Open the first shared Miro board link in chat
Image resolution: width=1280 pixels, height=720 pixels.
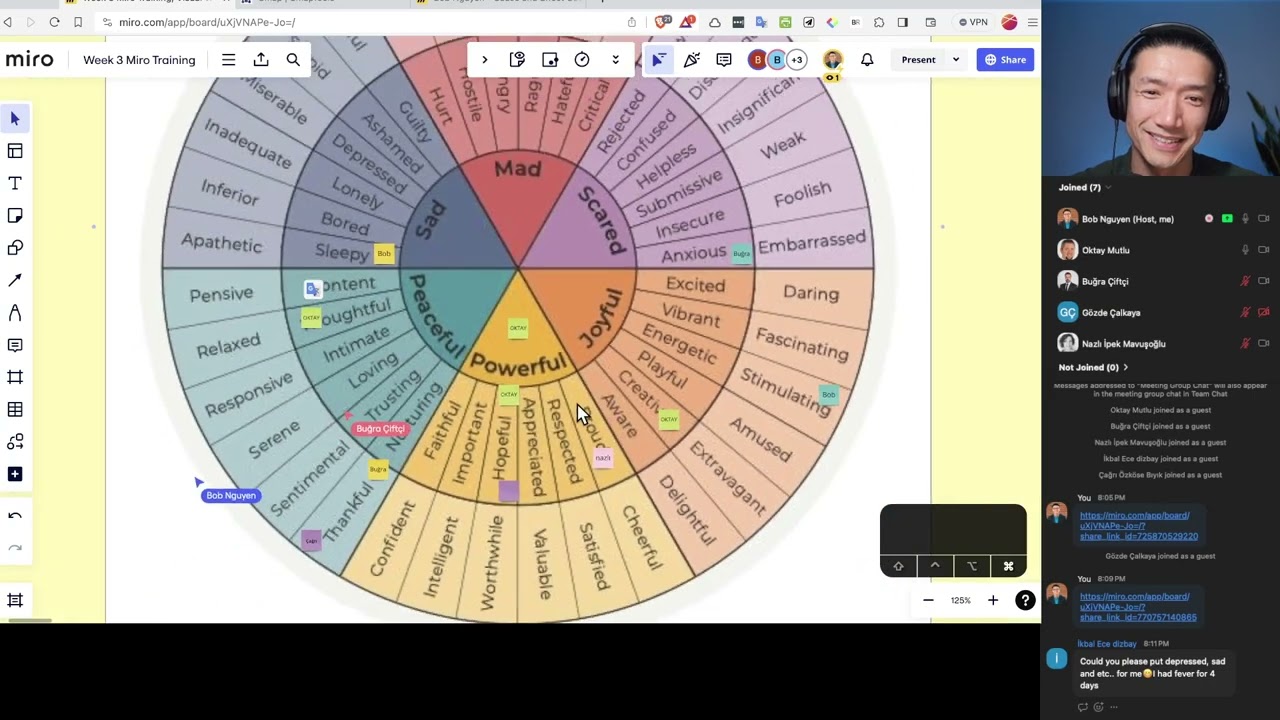point(1138,526)
